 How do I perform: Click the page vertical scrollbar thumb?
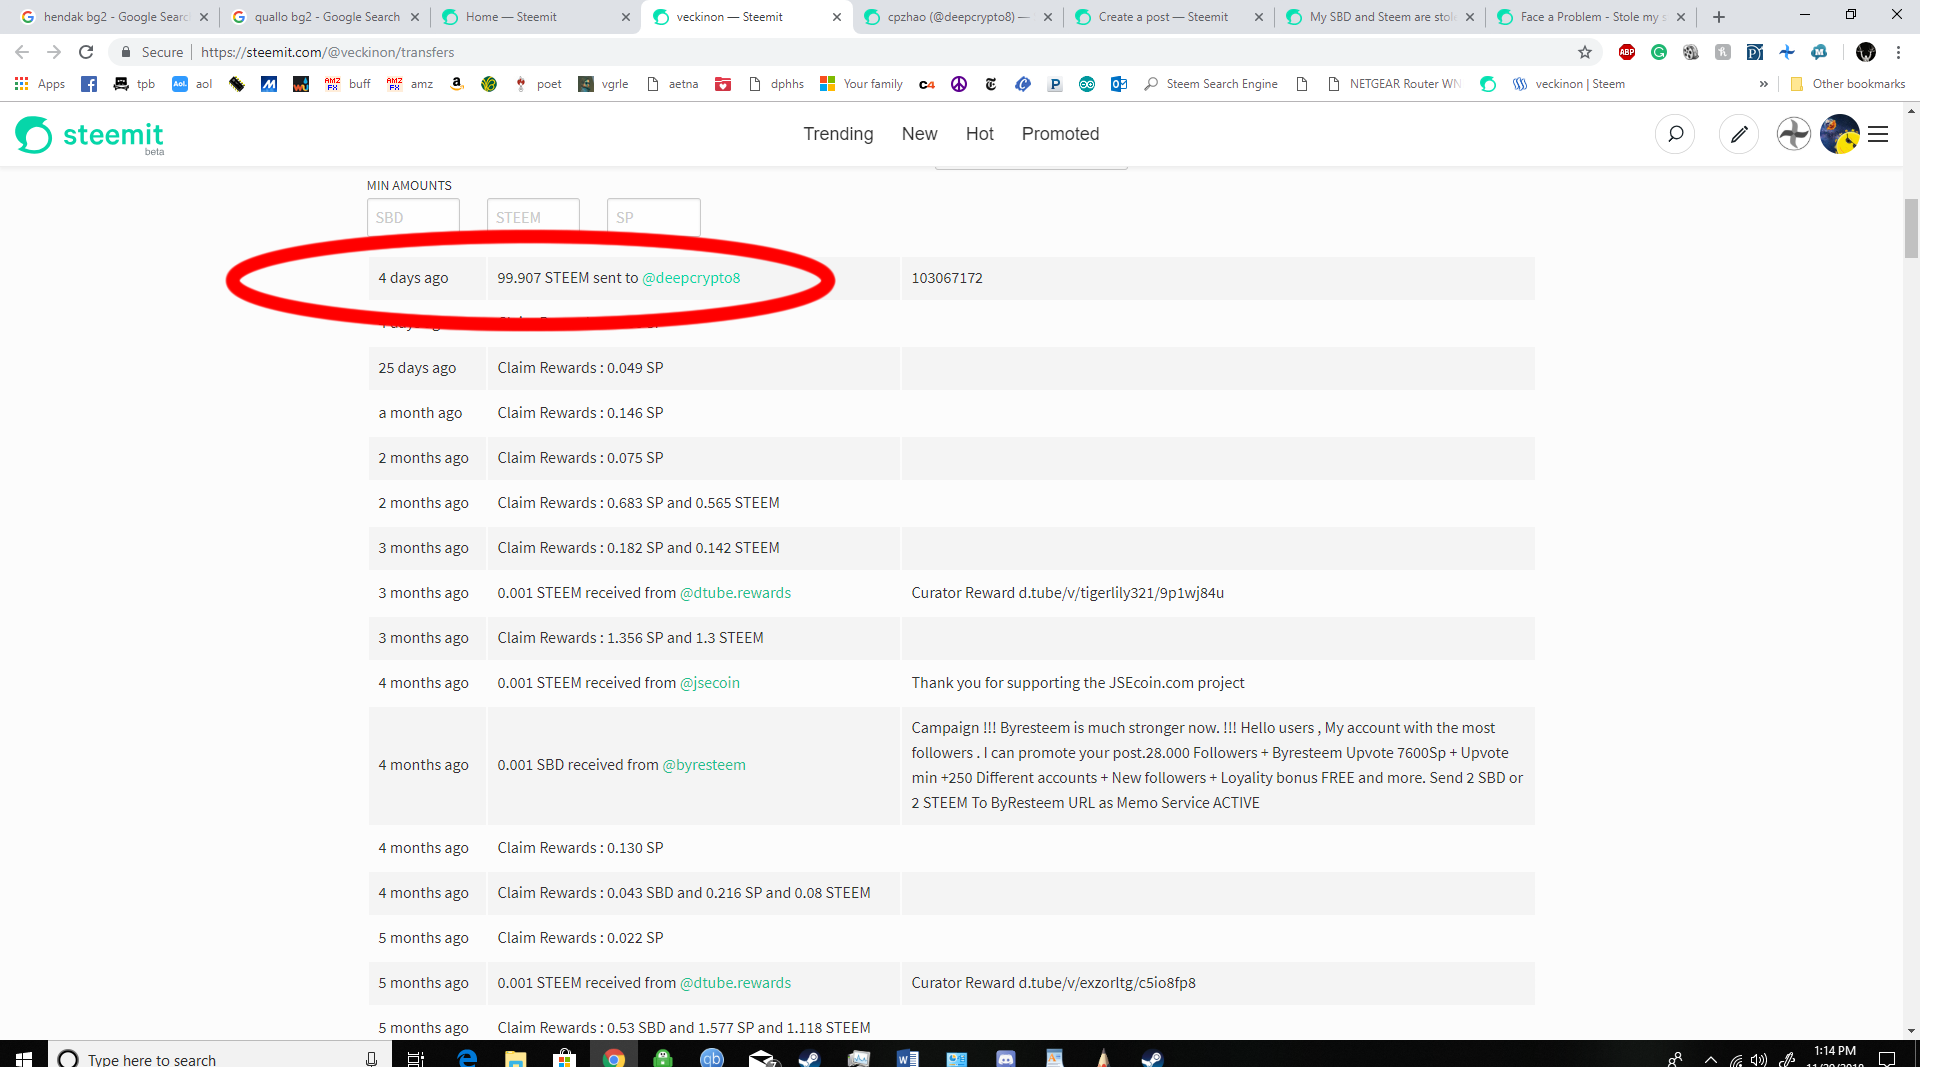[1911, 228]
